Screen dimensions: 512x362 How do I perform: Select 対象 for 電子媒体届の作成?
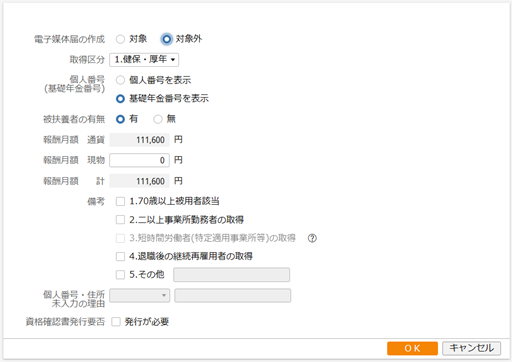120,39
